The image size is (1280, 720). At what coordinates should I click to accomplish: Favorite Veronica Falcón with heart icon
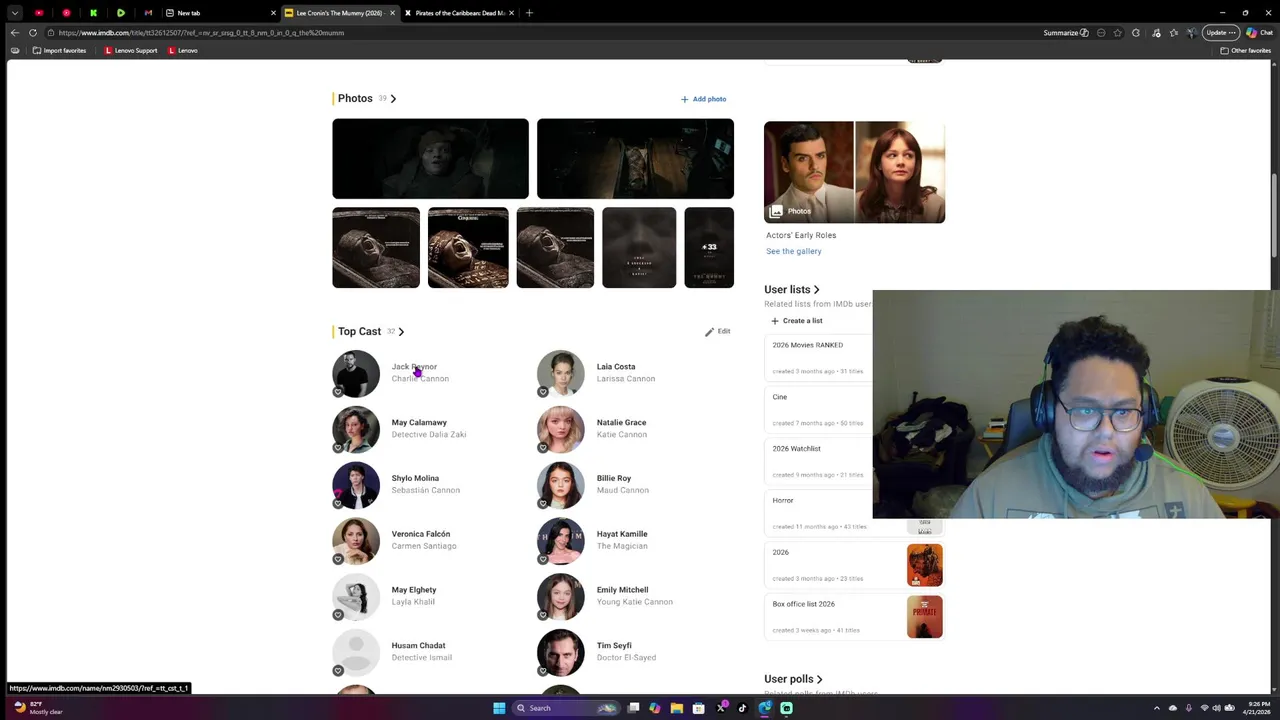coord(338,559)
